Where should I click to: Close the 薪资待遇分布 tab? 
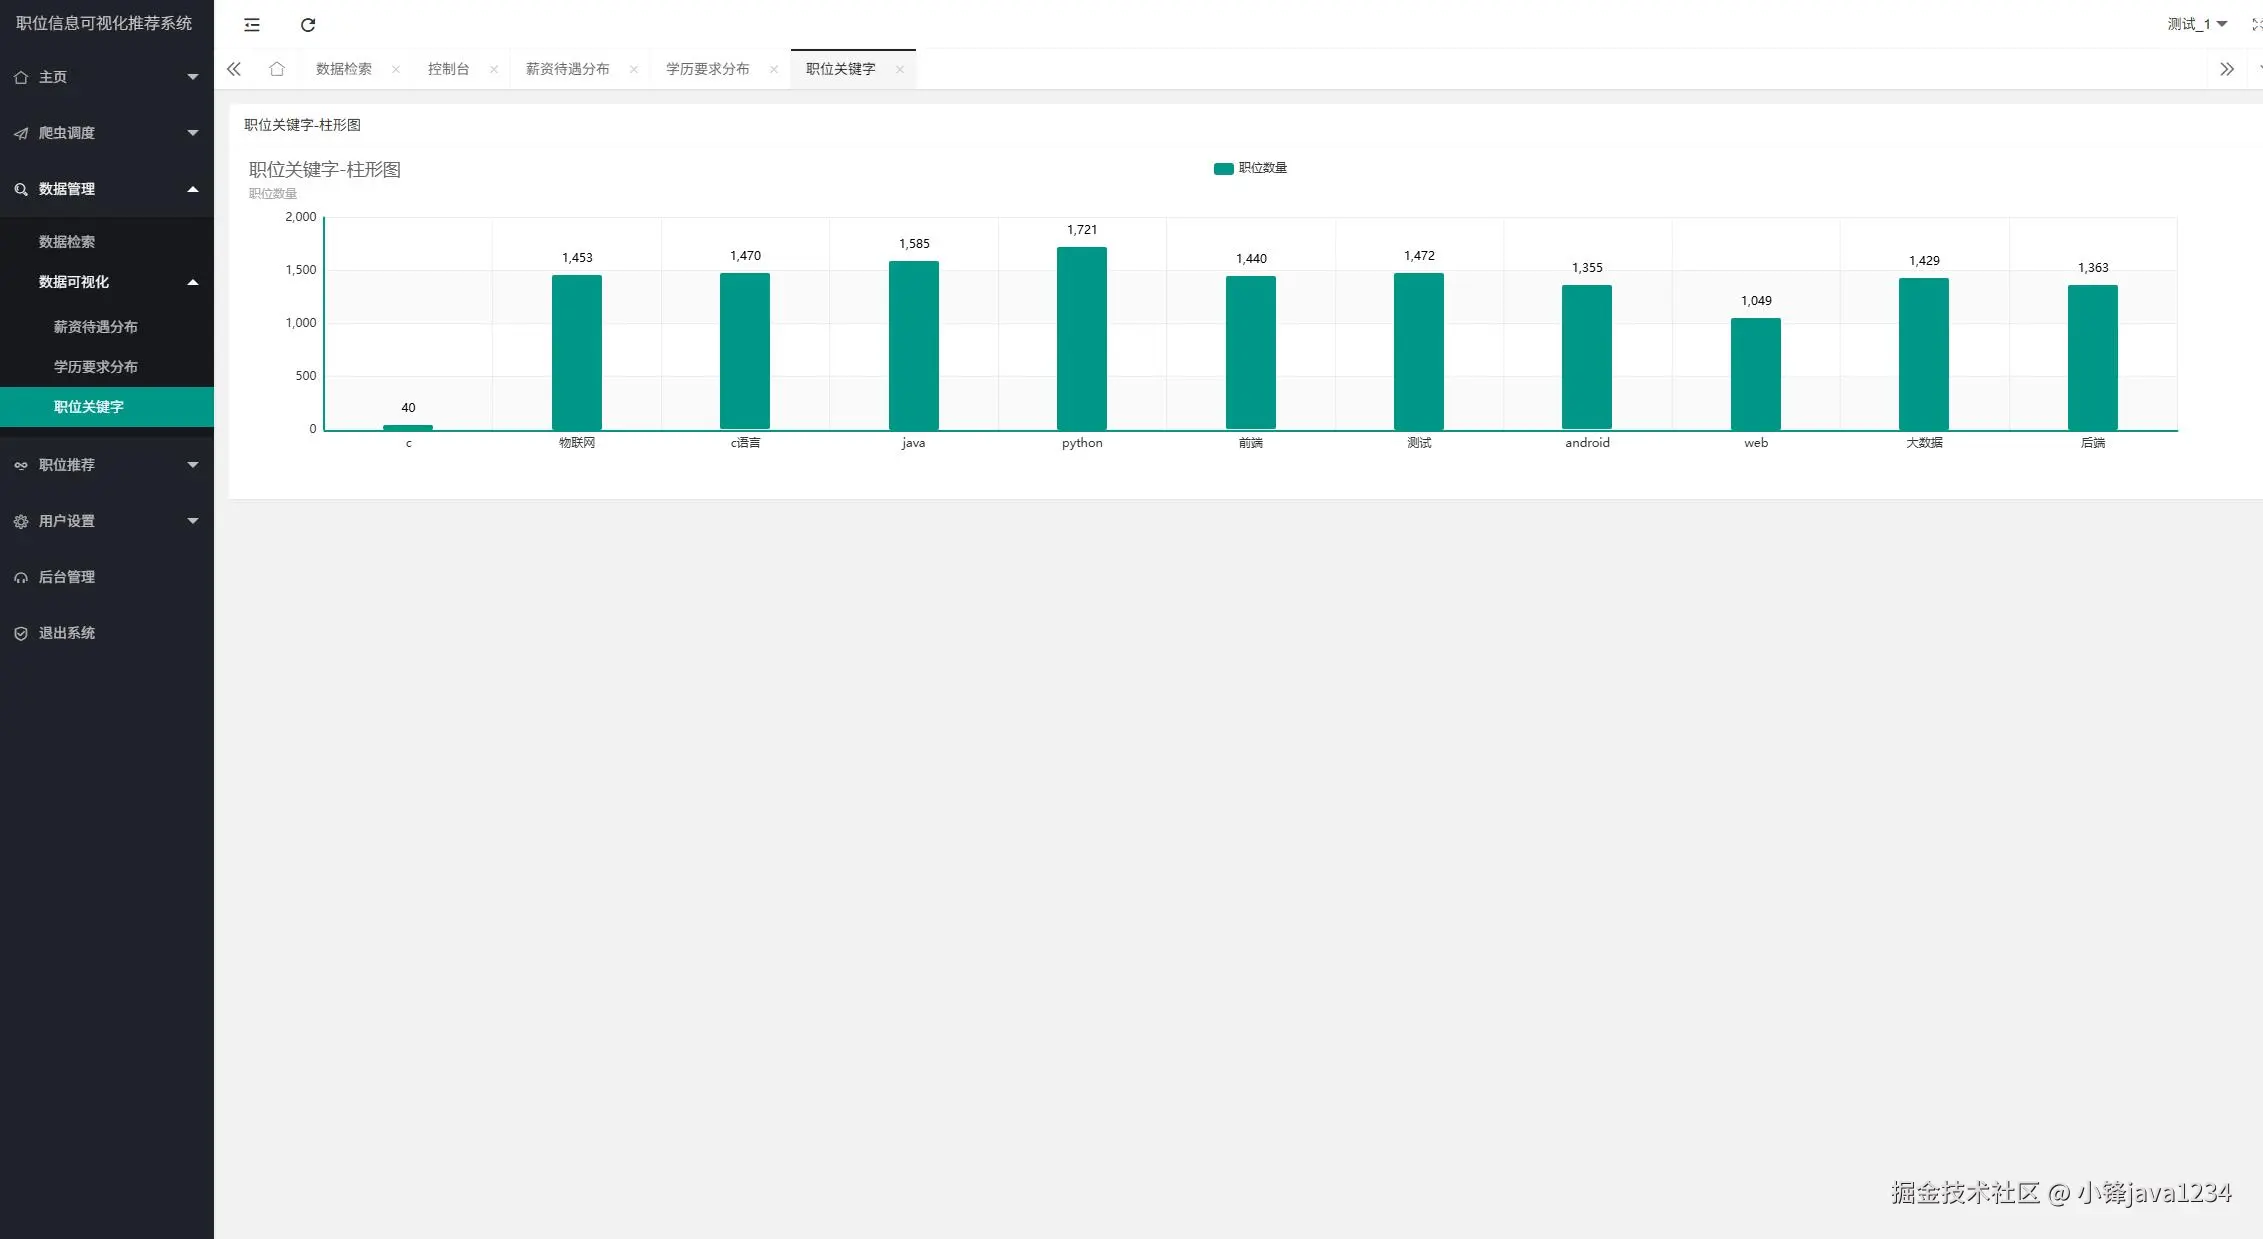(x=633, y=69)
